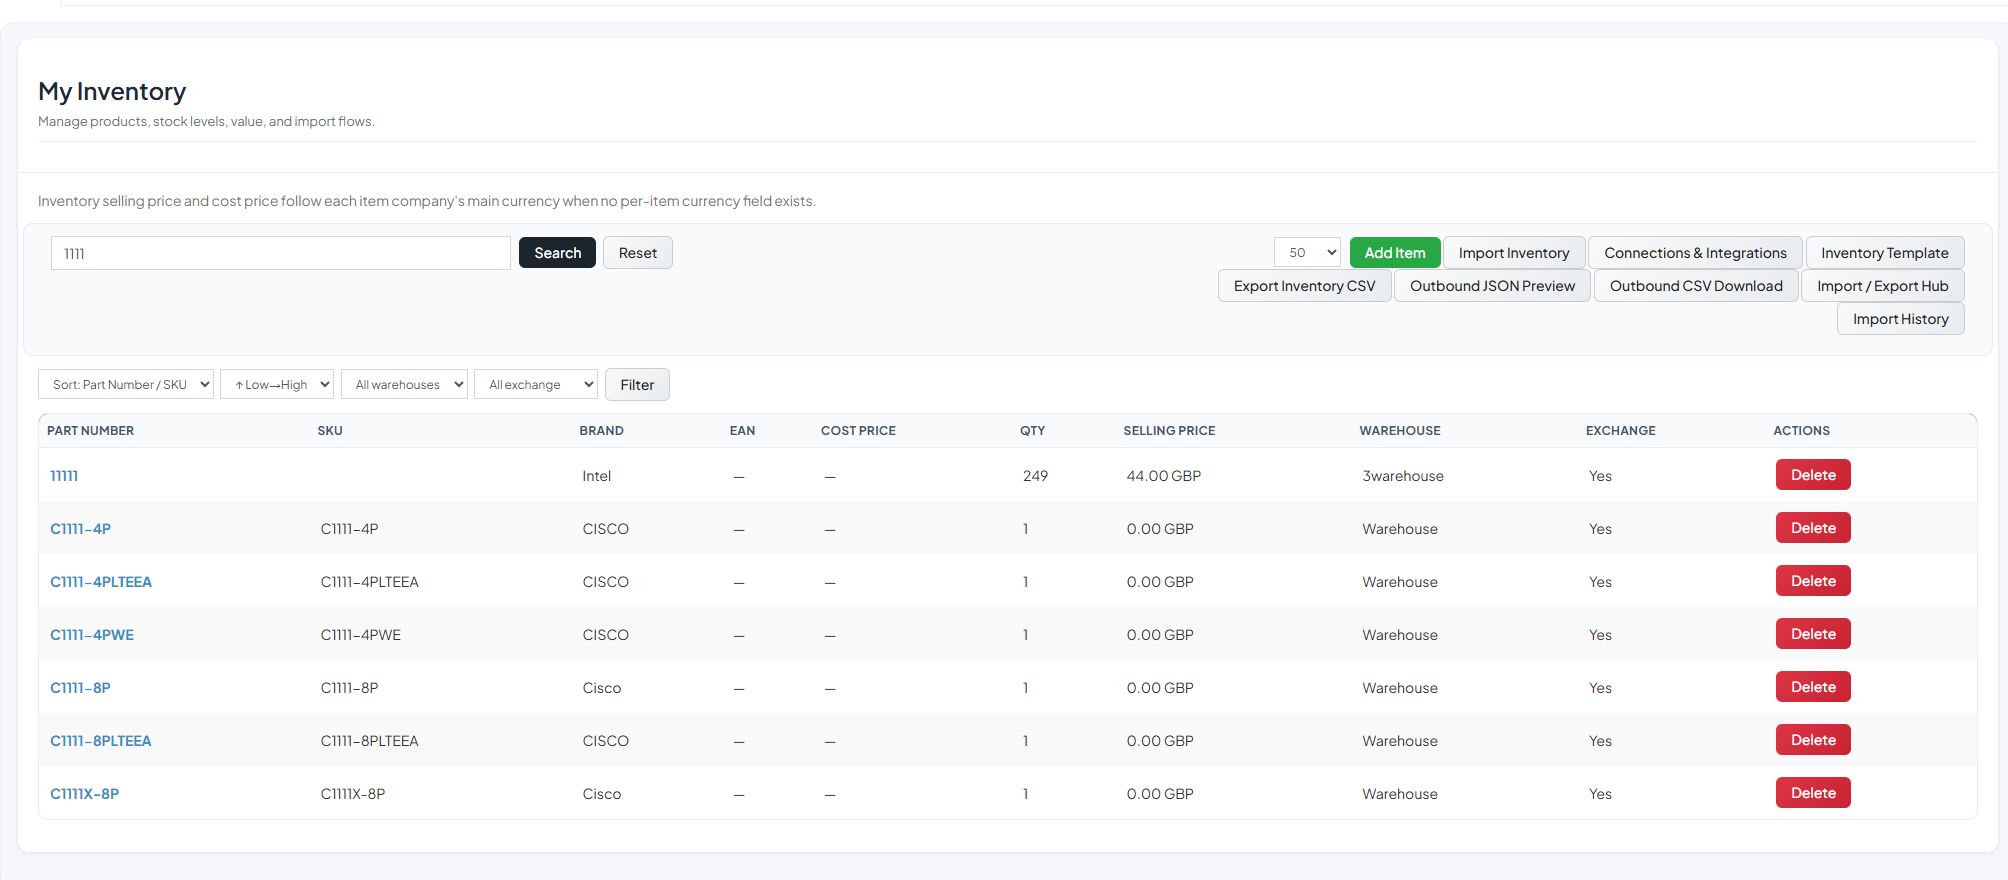Delete the C1111X-8P row

click(x=1813, y=793)
